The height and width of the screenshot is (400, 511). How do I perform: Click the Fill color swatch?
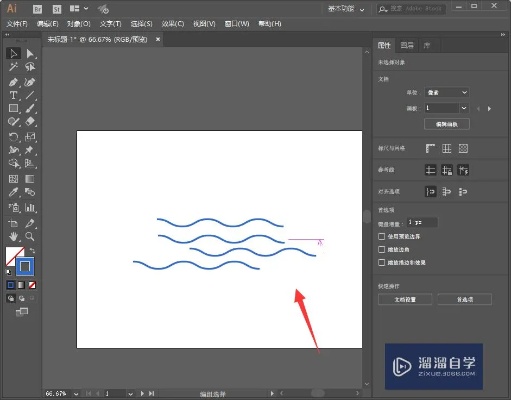[11, 252]
